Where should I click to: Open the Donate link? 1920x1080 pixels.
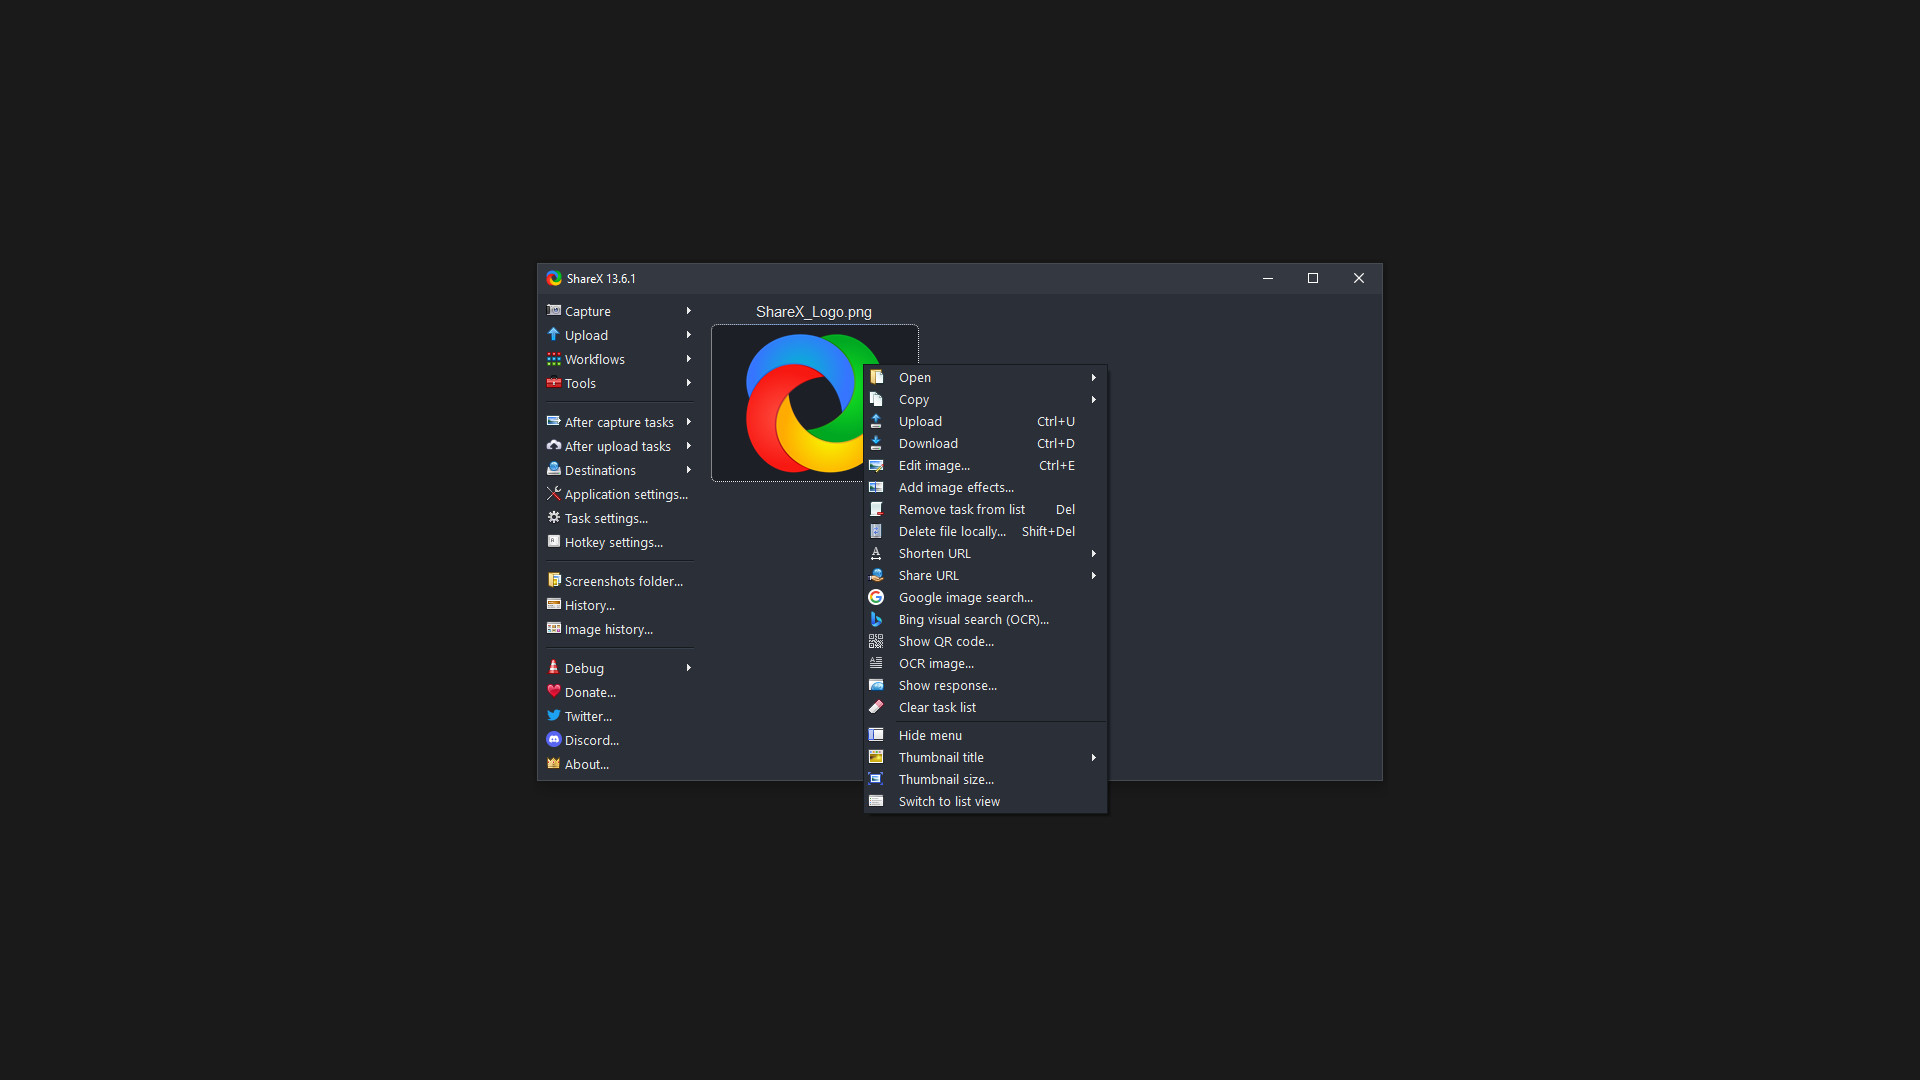(589, 692)
